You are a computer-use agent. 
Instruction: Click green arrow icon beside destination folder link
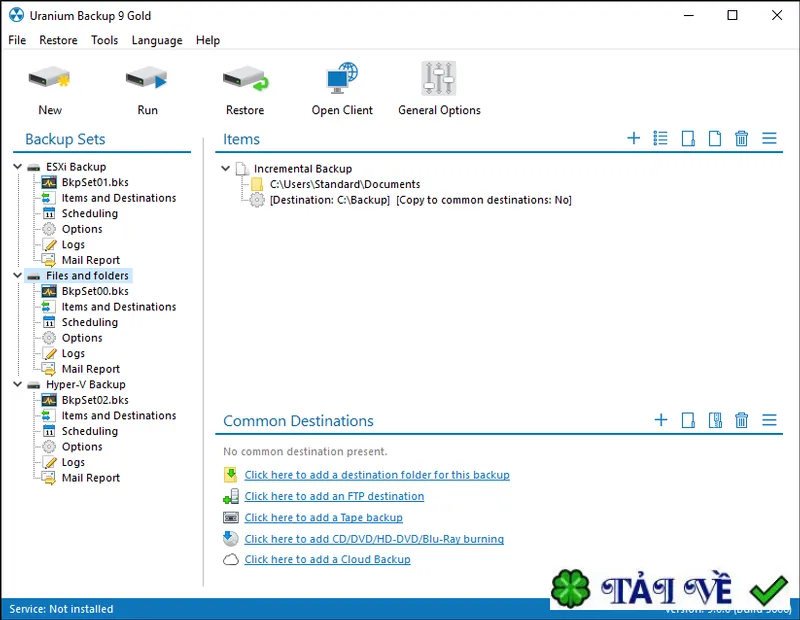pyautogui.click(x=231, y=475)
